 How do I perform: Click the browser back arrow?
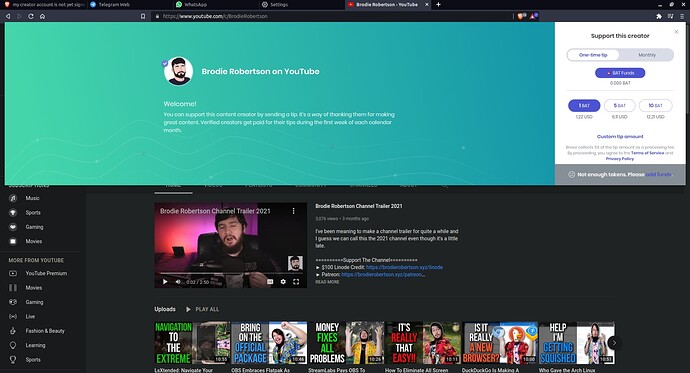[8, 16]
